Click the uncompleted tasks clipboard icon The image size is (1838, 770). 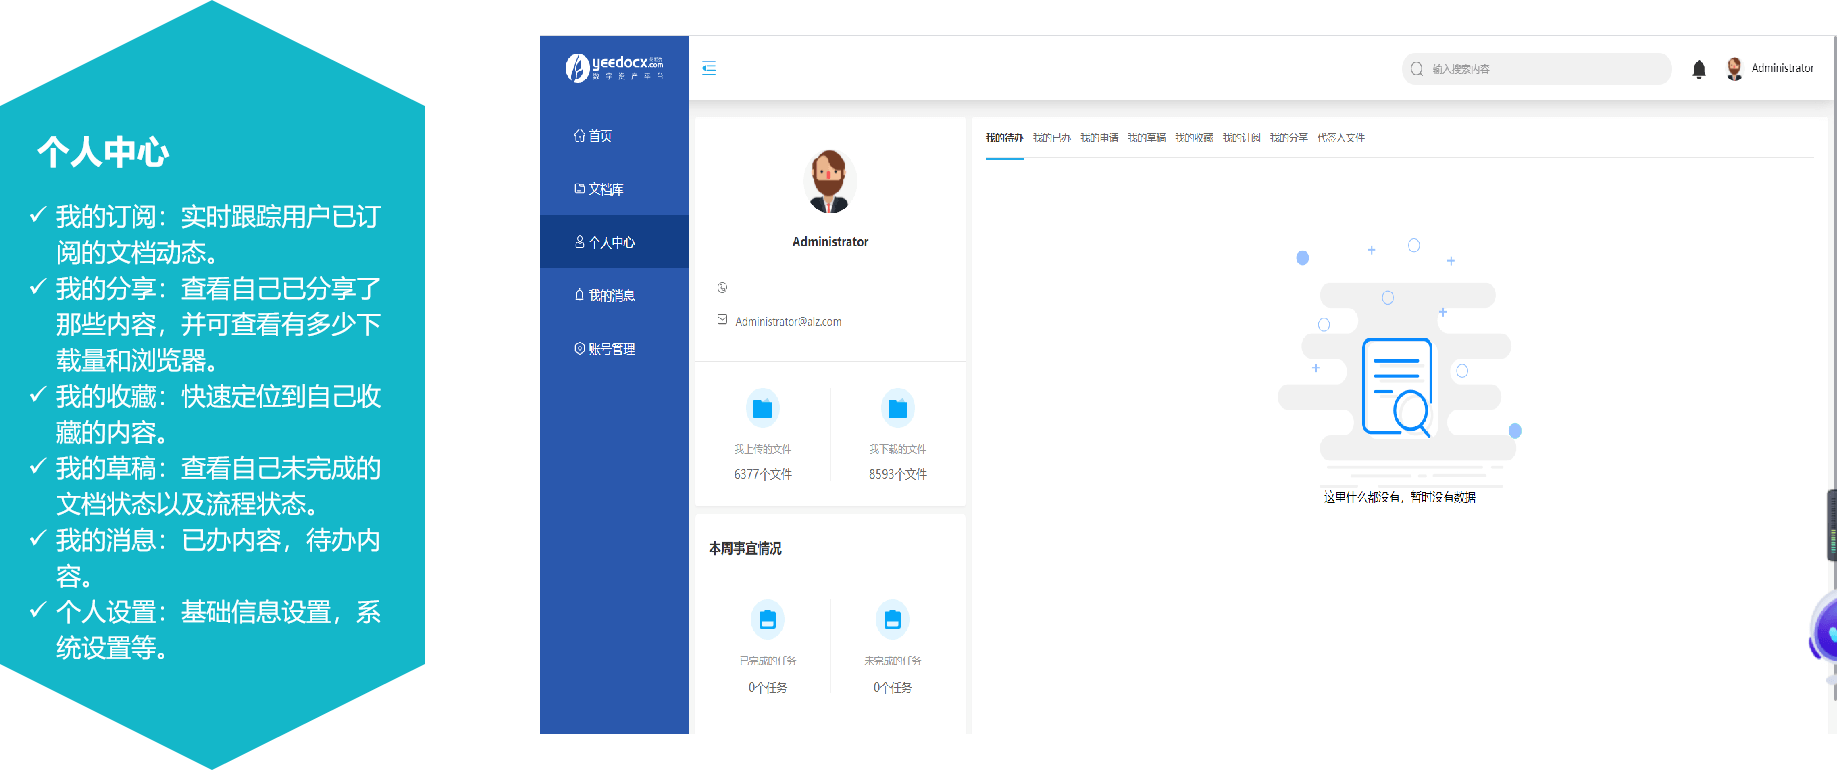[x=892, y=620]
